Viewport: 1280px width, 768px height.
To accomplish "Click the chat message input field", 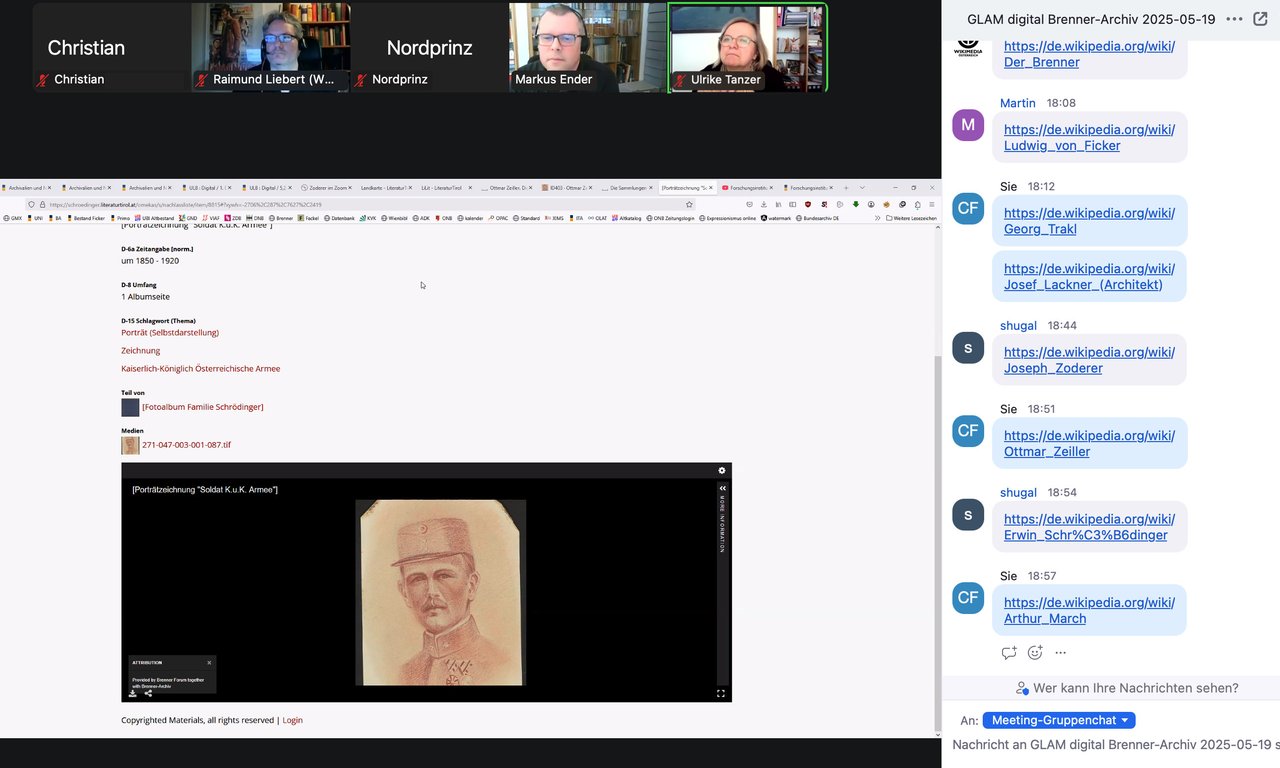I will point(1115,745).
